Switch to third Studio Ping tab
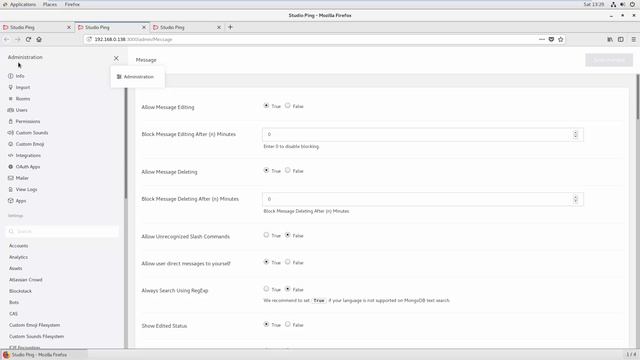The image size is (640, 360). [x=187, y=27]
